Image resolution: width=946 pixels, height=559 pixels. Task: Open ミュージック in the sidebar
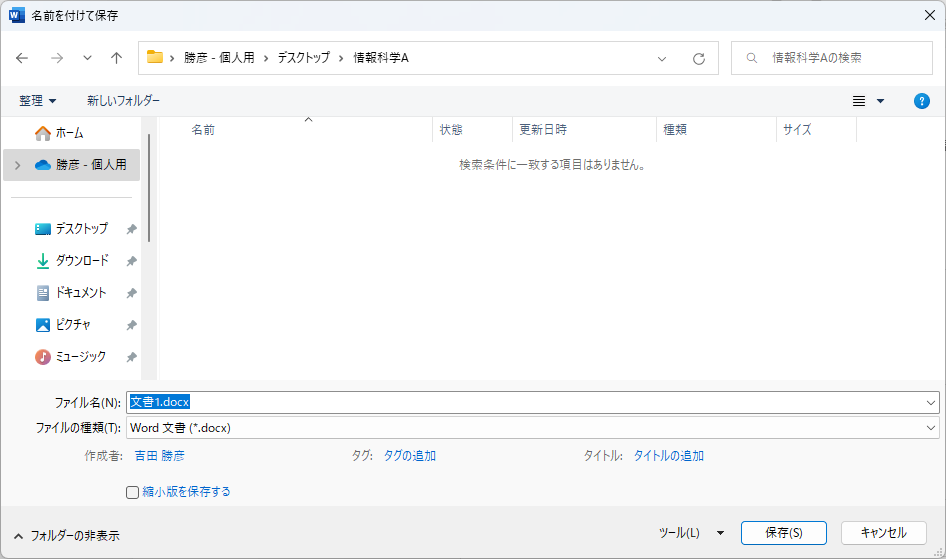[x=72, y=356]
